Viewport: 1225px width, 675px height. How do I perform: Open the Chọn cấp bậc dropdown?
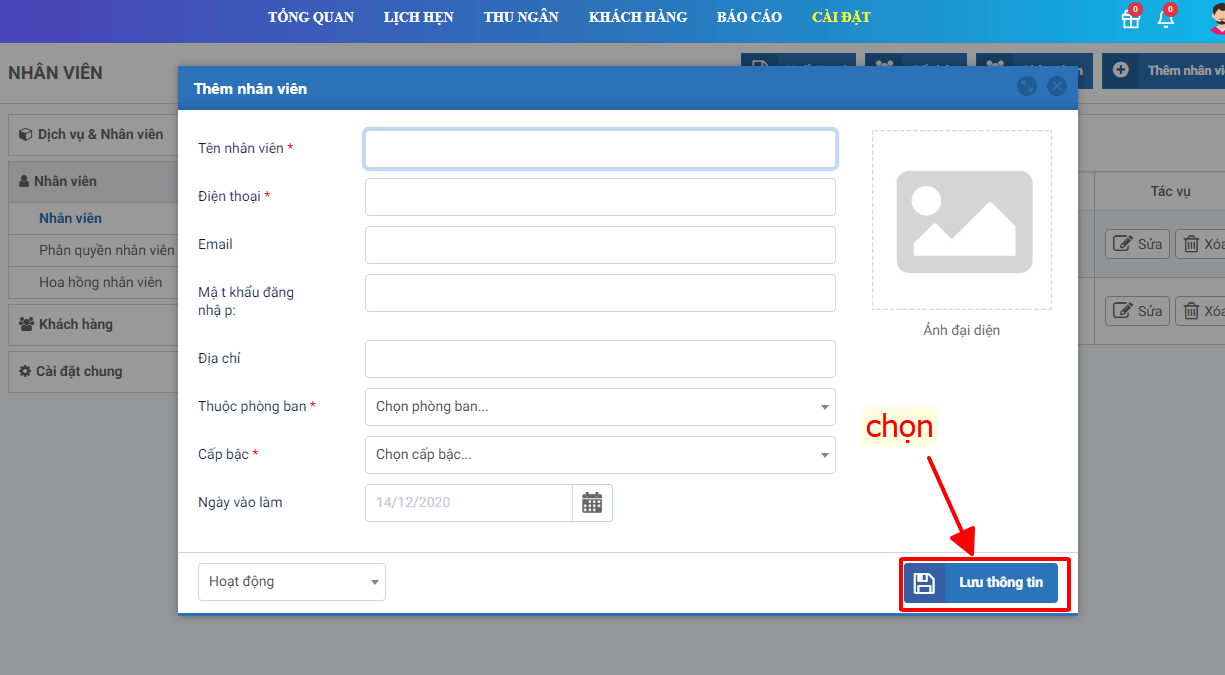600,455
